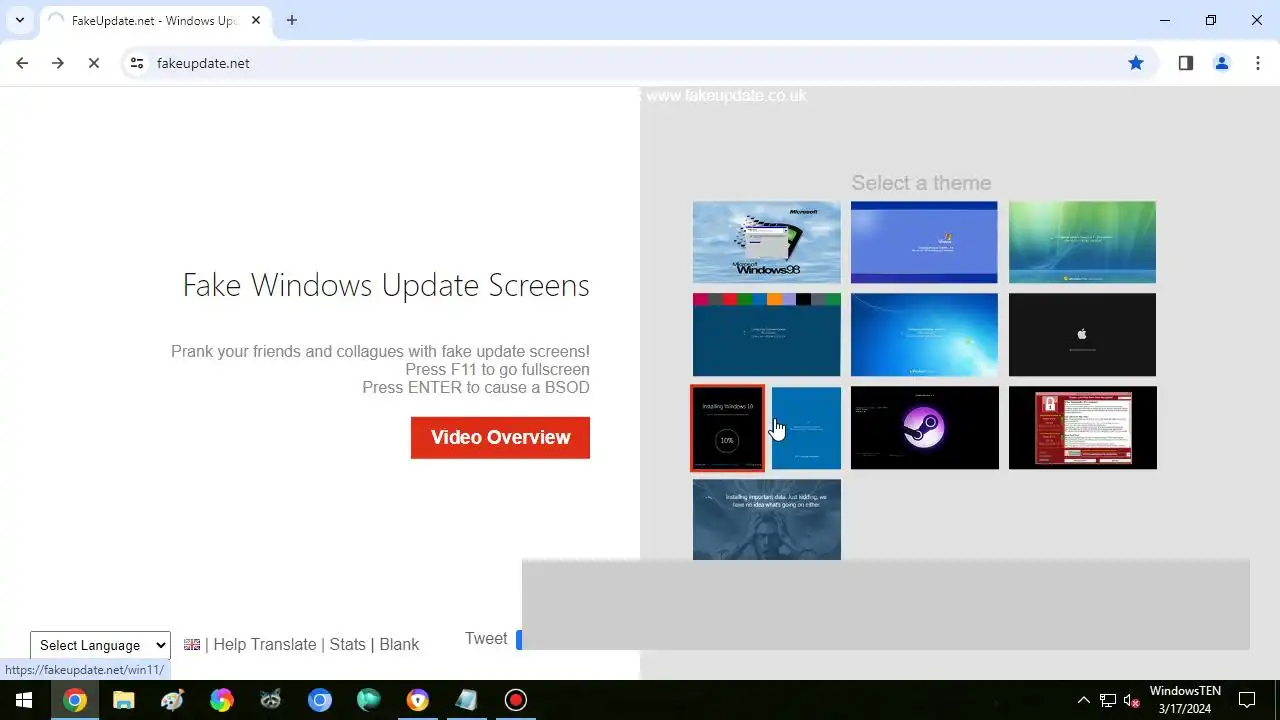Open the taskbar clock showing 3/17/2024

pos(1185,700)
